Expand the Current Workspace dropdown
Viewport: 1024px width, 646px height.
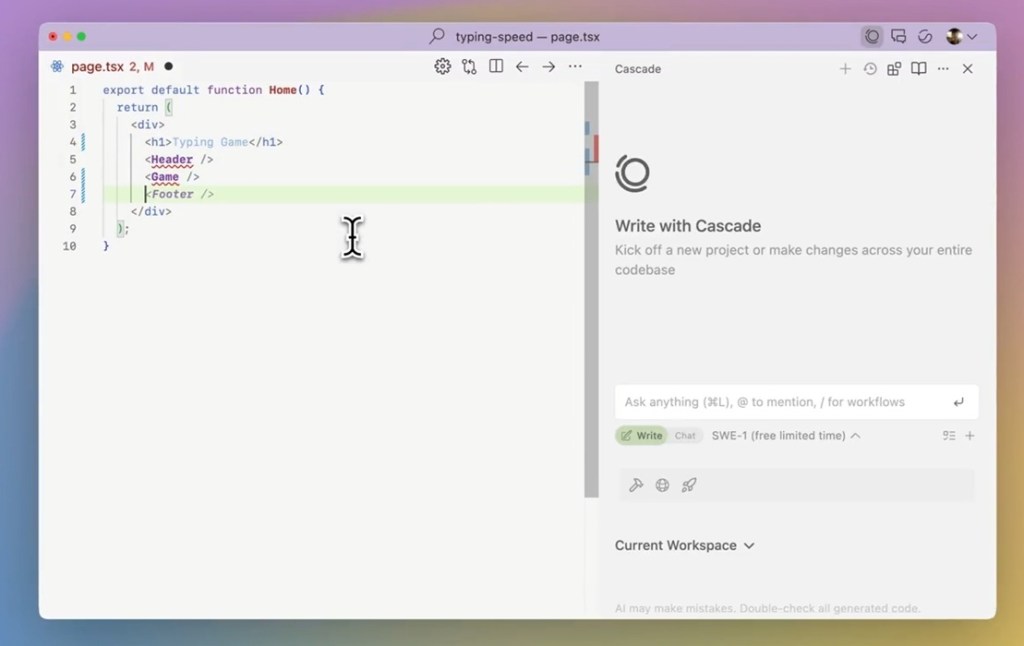684,546
